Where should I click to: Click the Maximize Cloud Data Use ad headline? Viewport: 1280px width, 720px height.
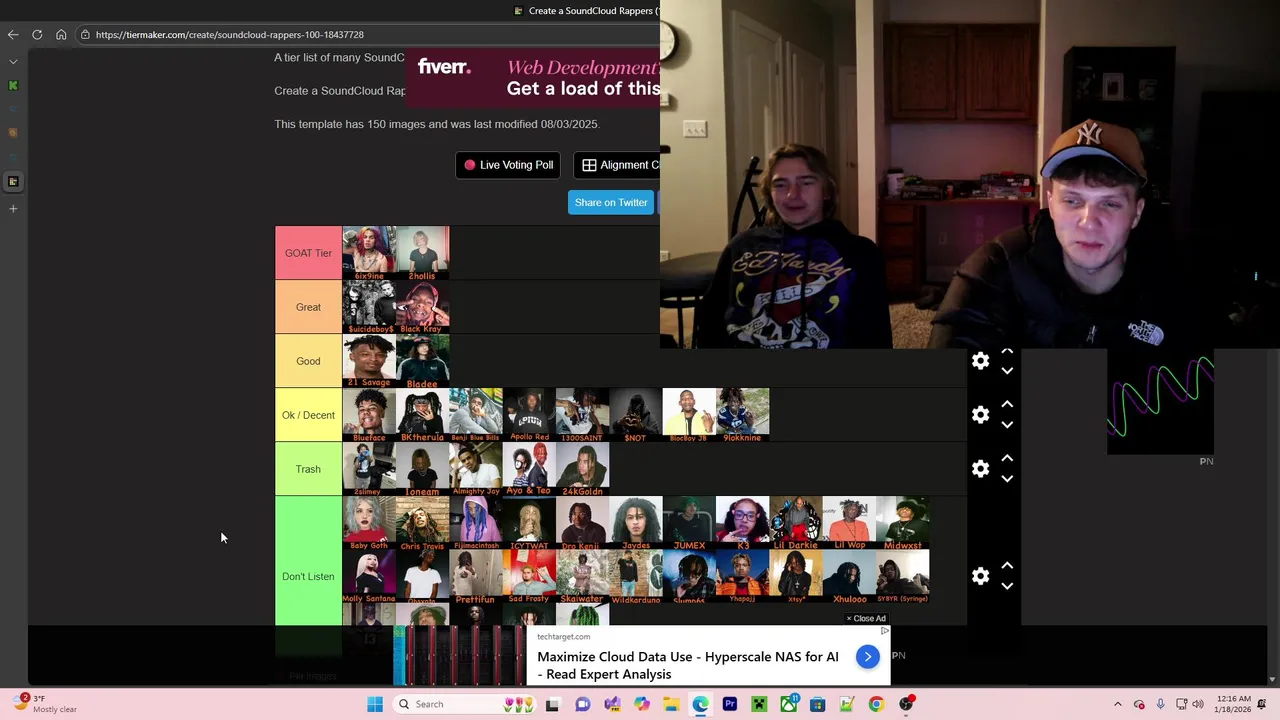(688, 665)
